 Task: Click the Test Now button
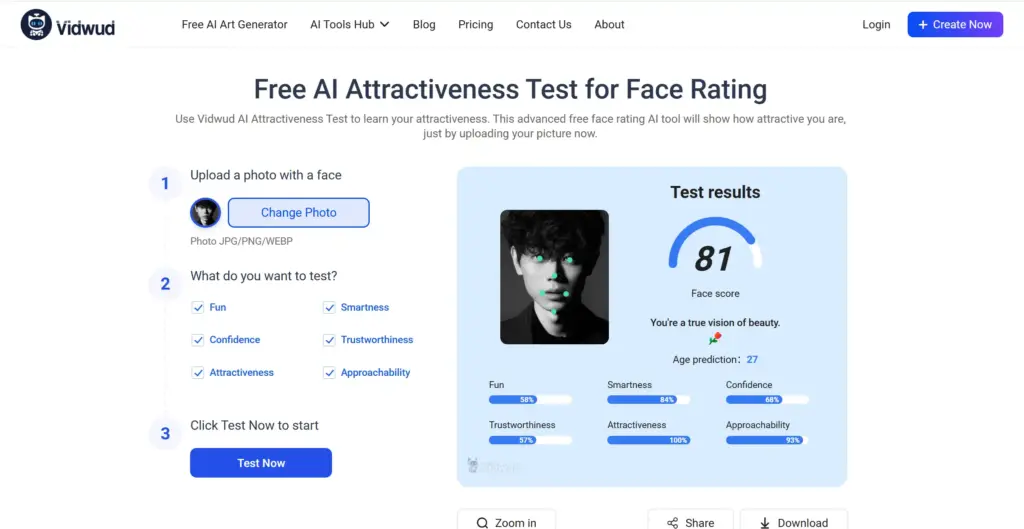click(261, 463)
